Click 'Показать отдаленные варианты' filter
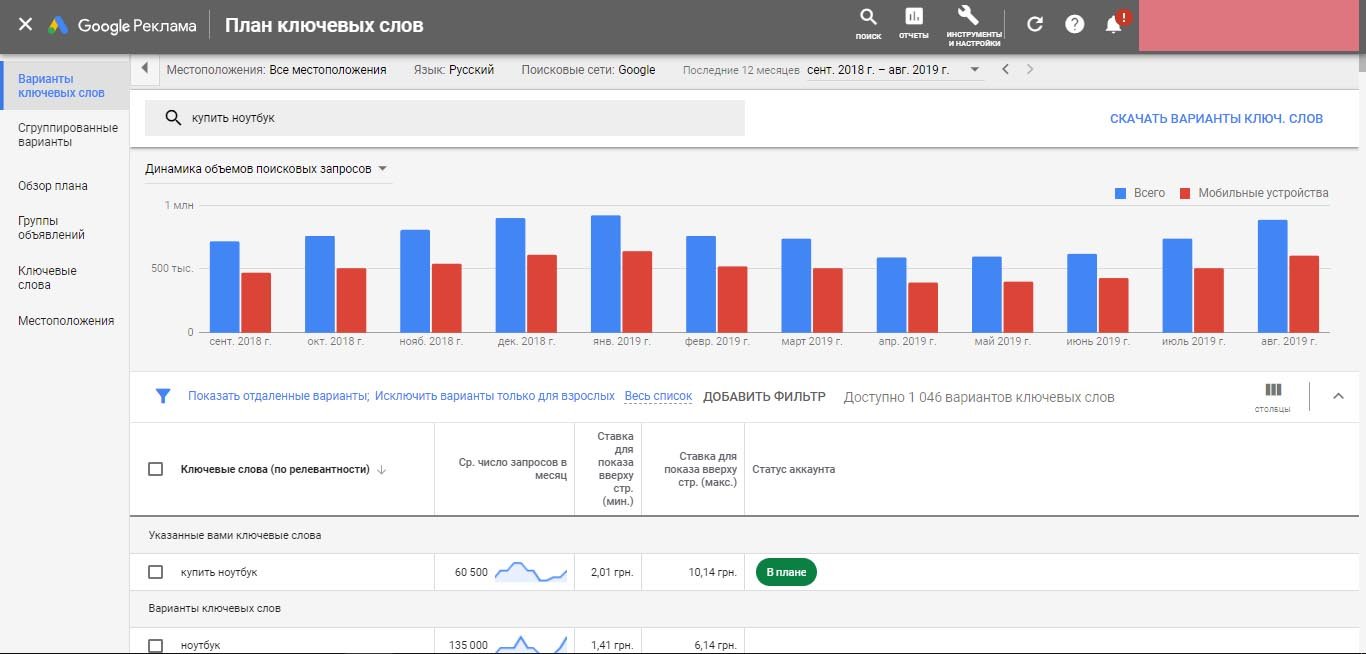Viewport: 1366px width, 654px height. point(279,396)
